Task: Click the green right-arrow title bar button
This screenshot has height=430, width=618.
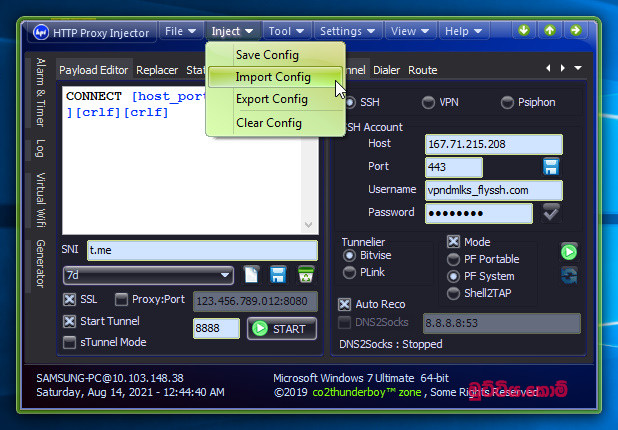Action: pos(576,30)
